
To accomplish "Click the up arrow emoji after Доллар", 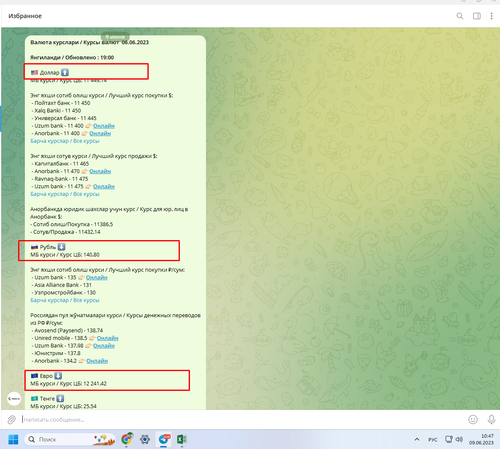I will [x=65, y=72].
